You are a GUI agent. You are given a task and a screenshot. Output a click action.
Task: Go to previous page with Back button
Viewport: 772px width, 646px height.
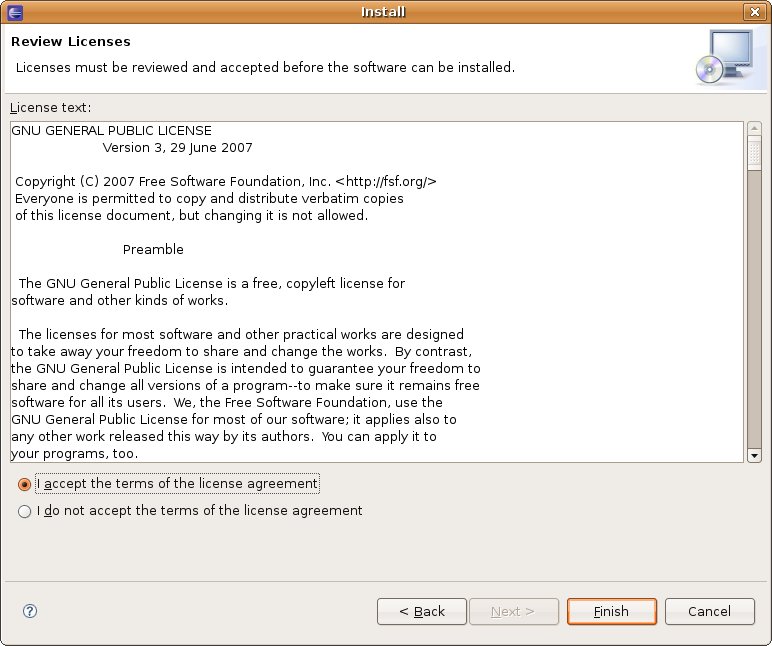pyautogui.click(x=422, y=612)
